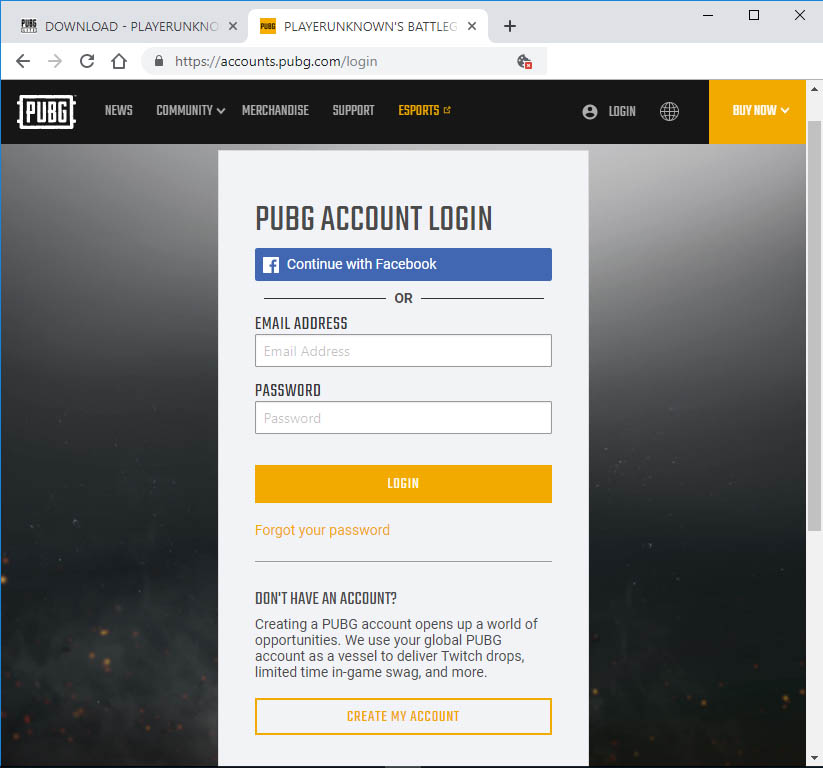Open the Forgot your password link

pos(322,530)
